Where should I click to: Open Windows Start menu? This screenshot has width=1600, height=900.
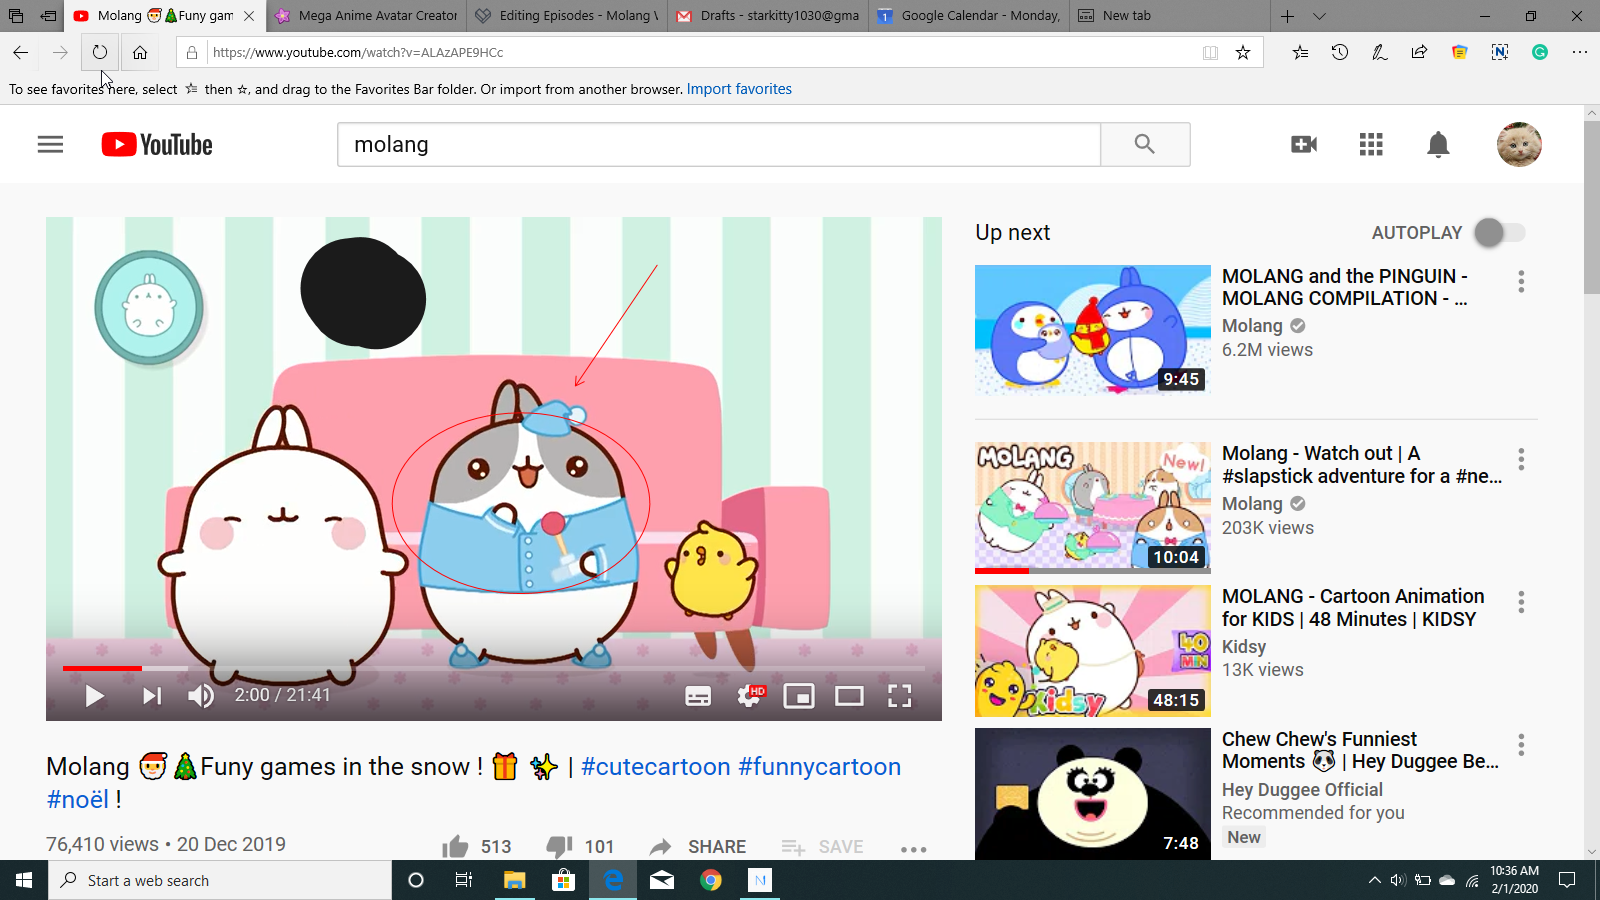pos(24,880)
